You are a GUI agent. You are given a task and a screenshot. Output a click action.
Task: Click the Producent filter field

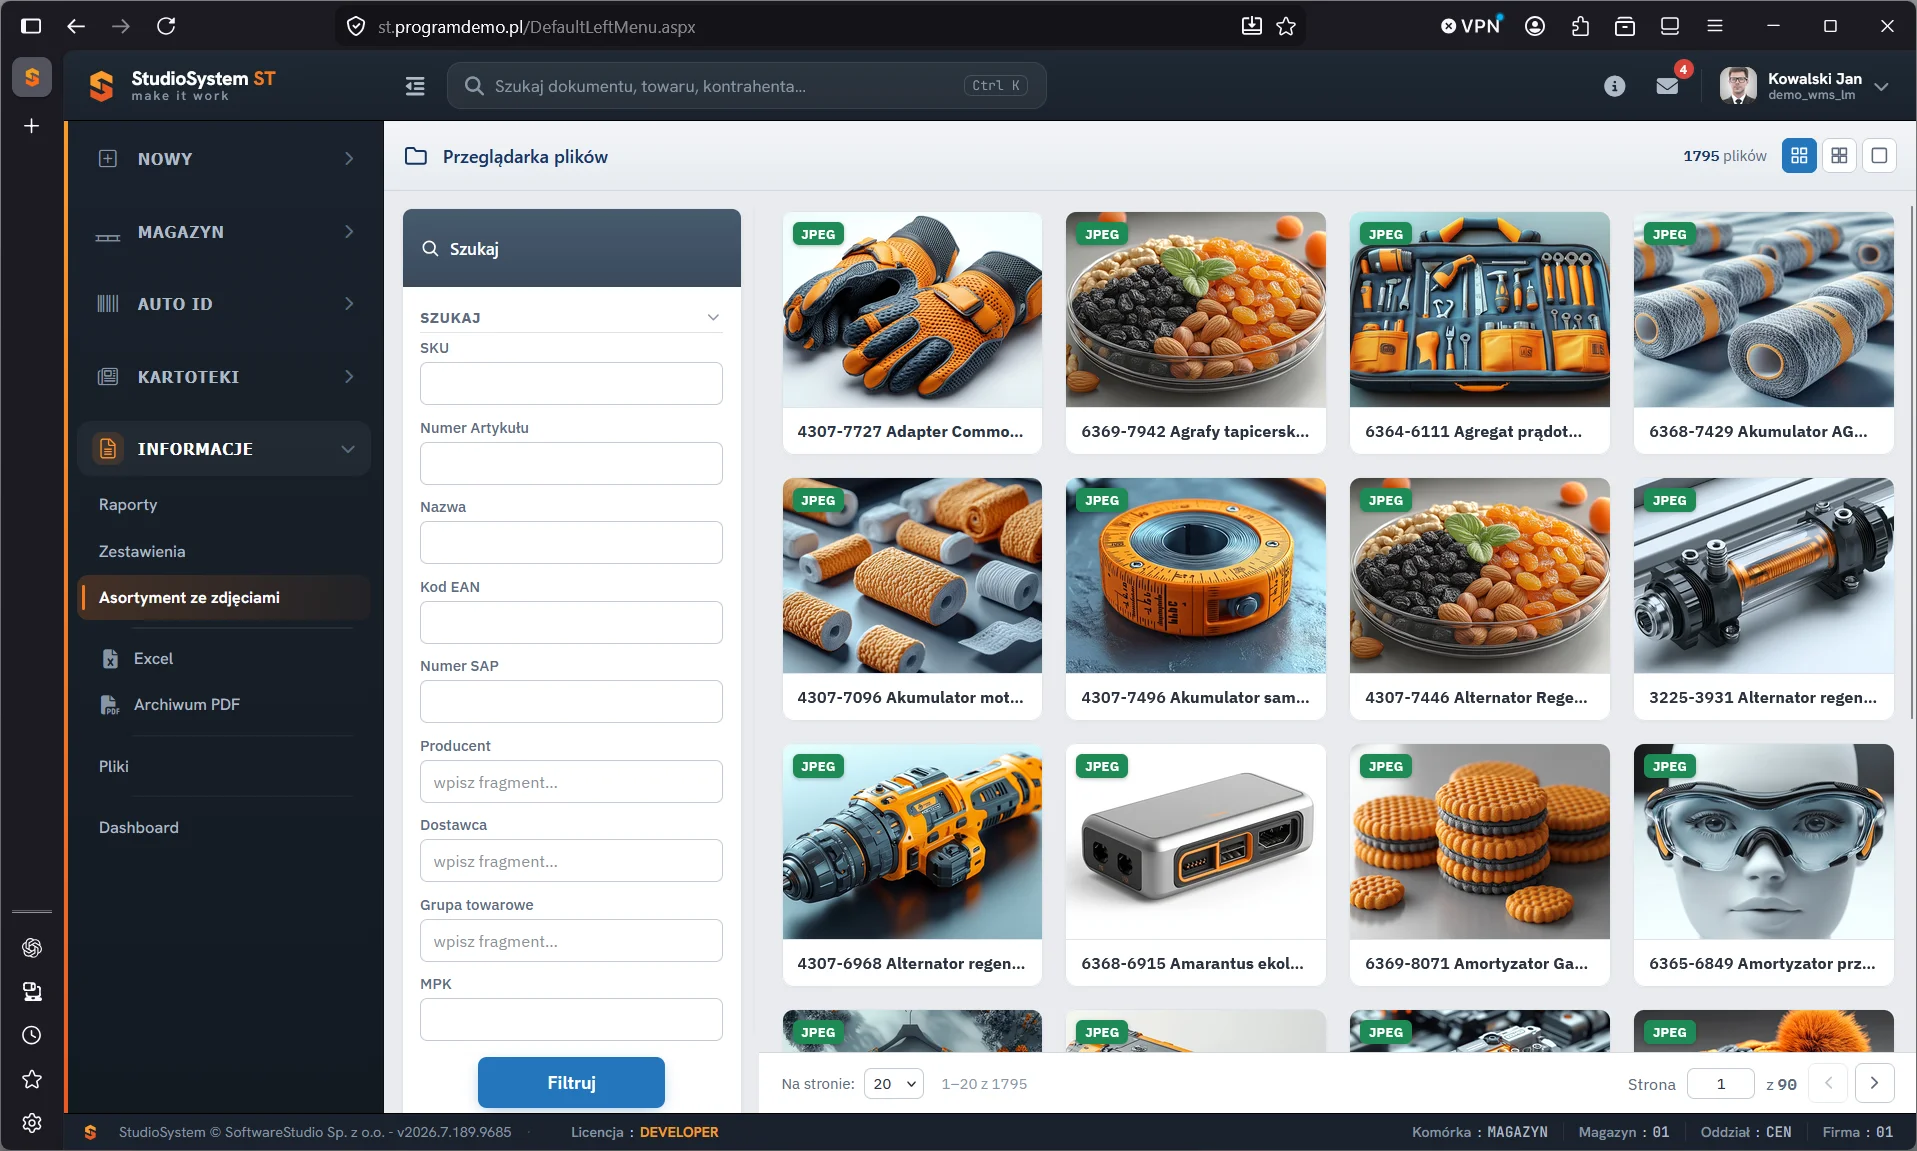pyautogui.click(x=571, y=781)
